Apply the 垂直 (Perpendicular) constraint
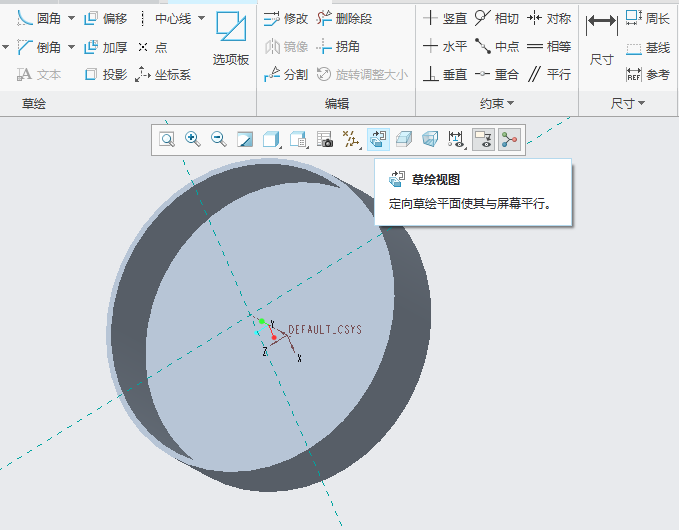Viewport: 679px width, 530px height. [x=445, y=74]
